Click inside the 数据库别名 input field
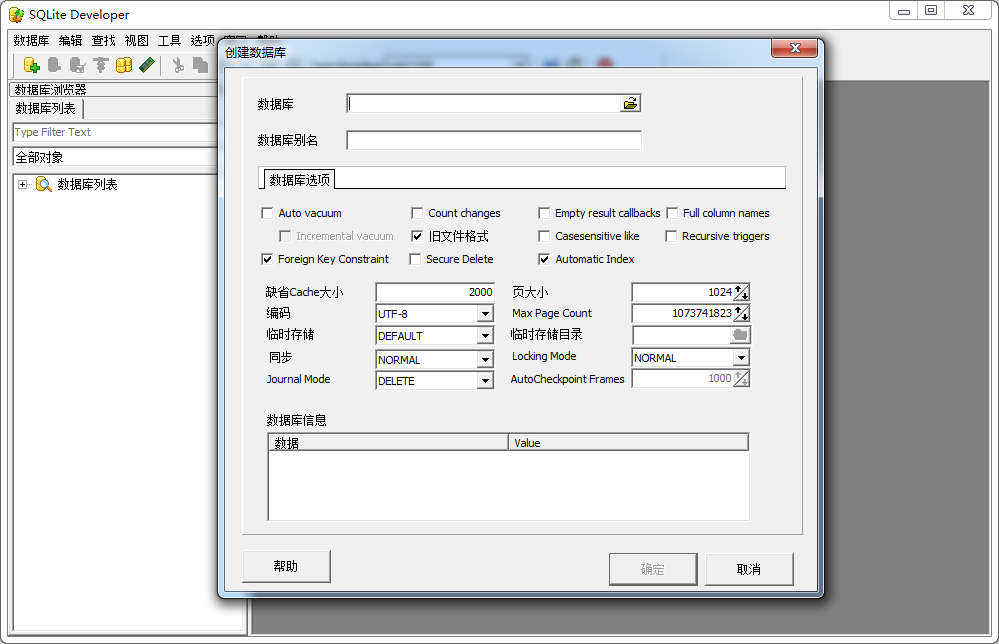999x644 pixels. (x=490, y=140)
